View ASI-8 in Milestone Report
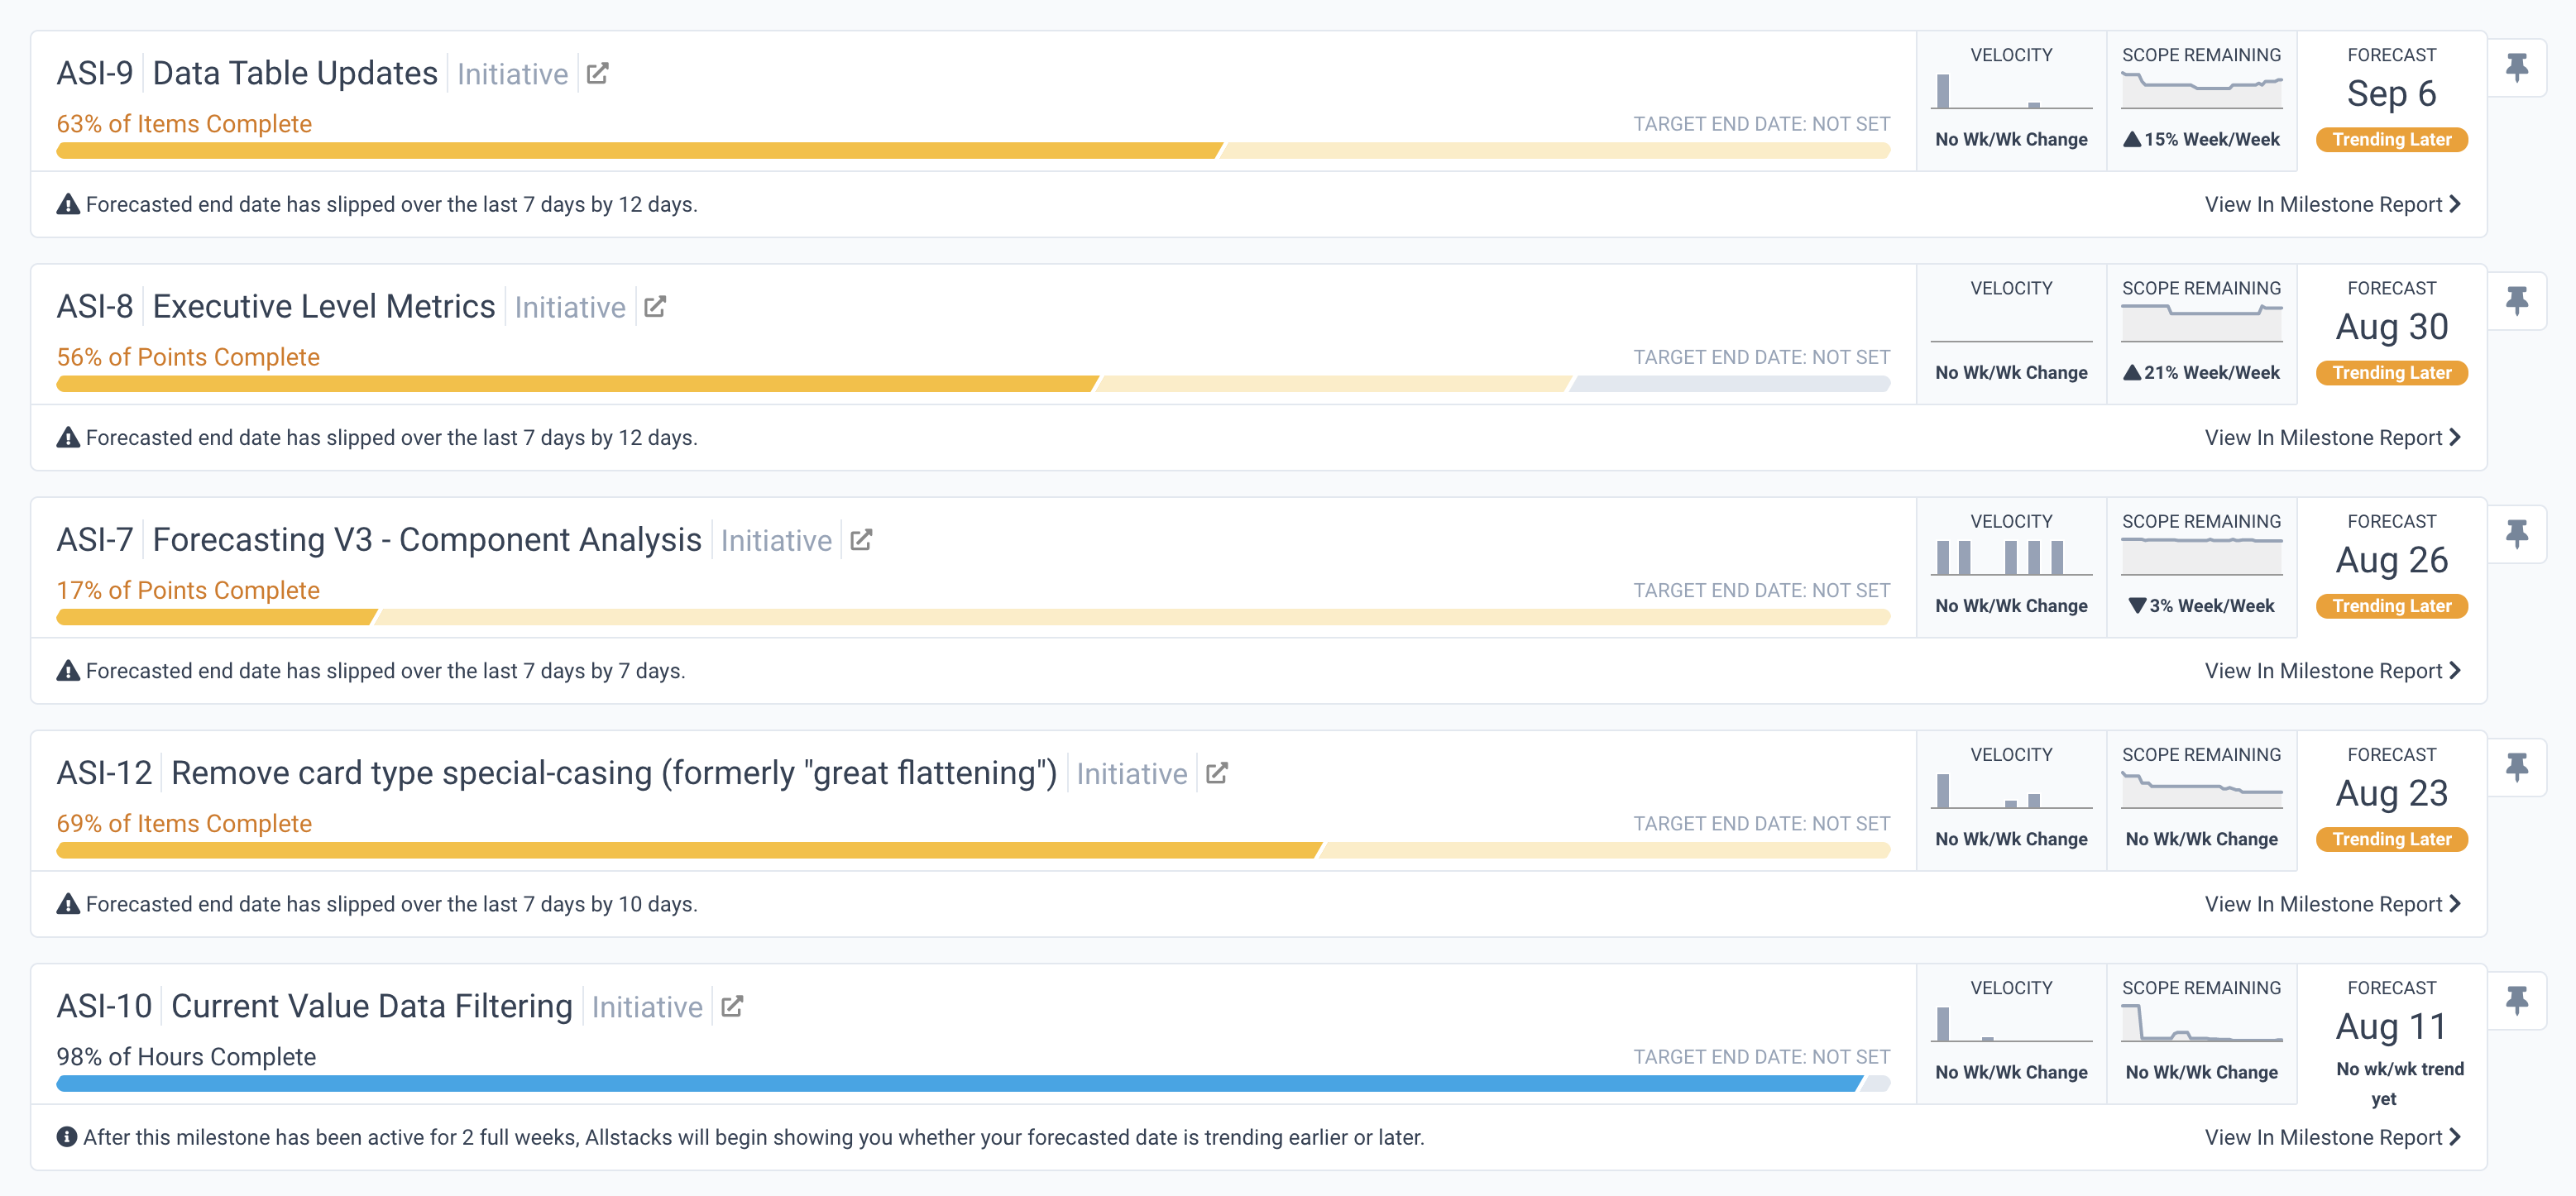 (2332, 438)
